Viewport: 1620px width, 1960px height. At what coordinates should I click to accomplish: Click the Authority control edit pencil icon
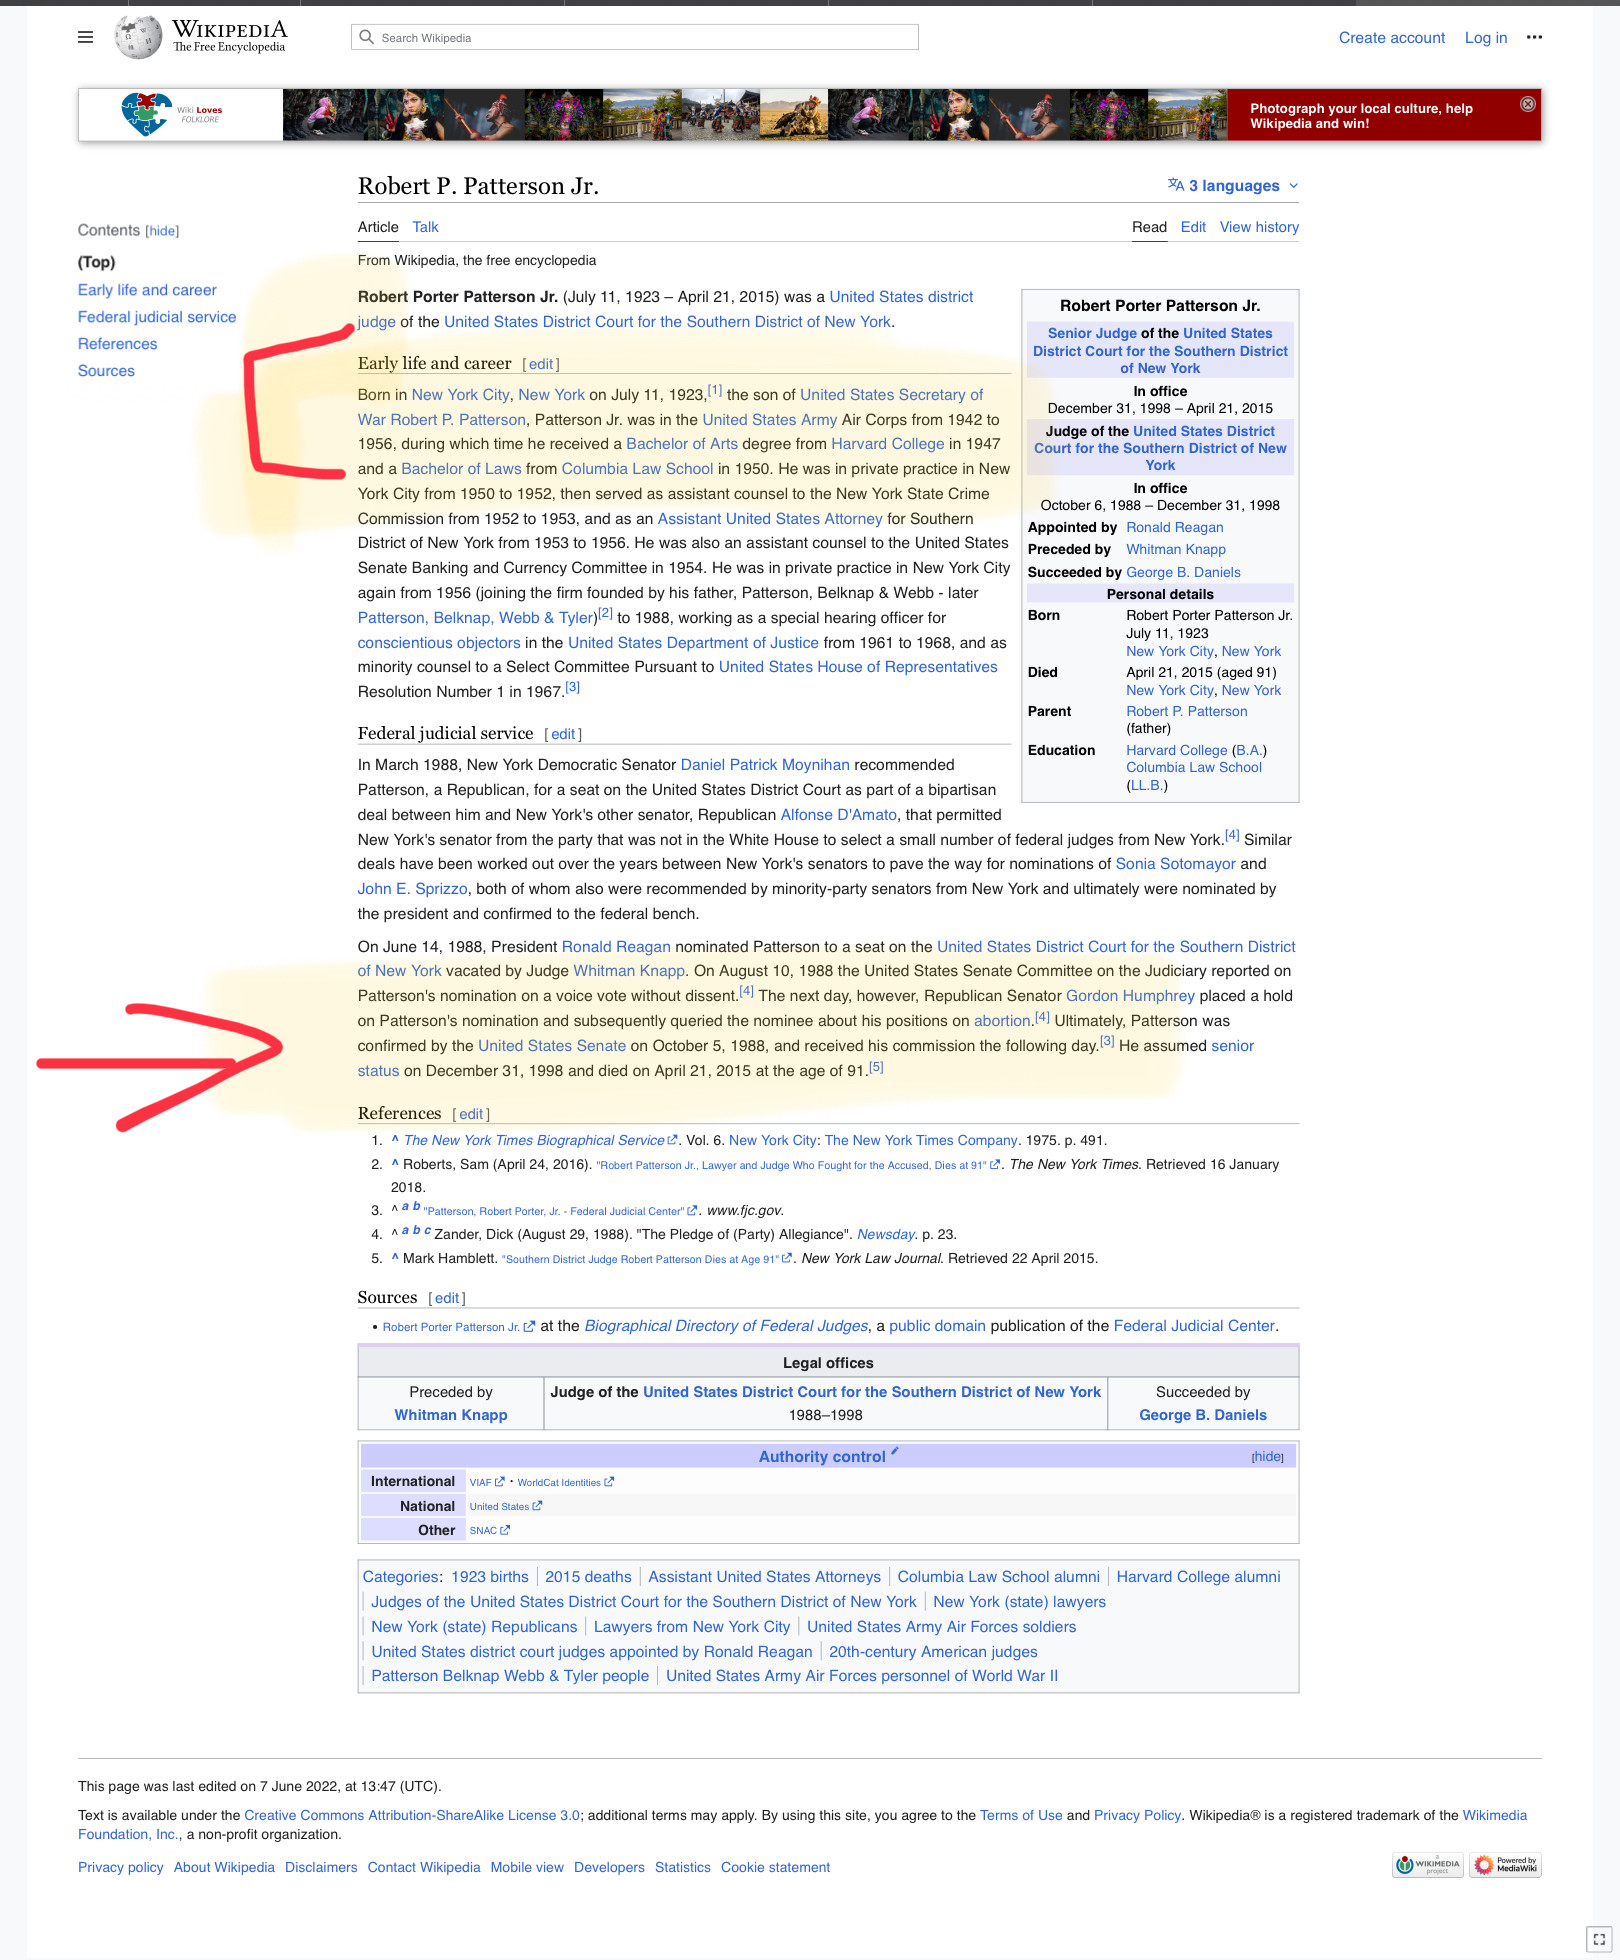[895, 1451]
